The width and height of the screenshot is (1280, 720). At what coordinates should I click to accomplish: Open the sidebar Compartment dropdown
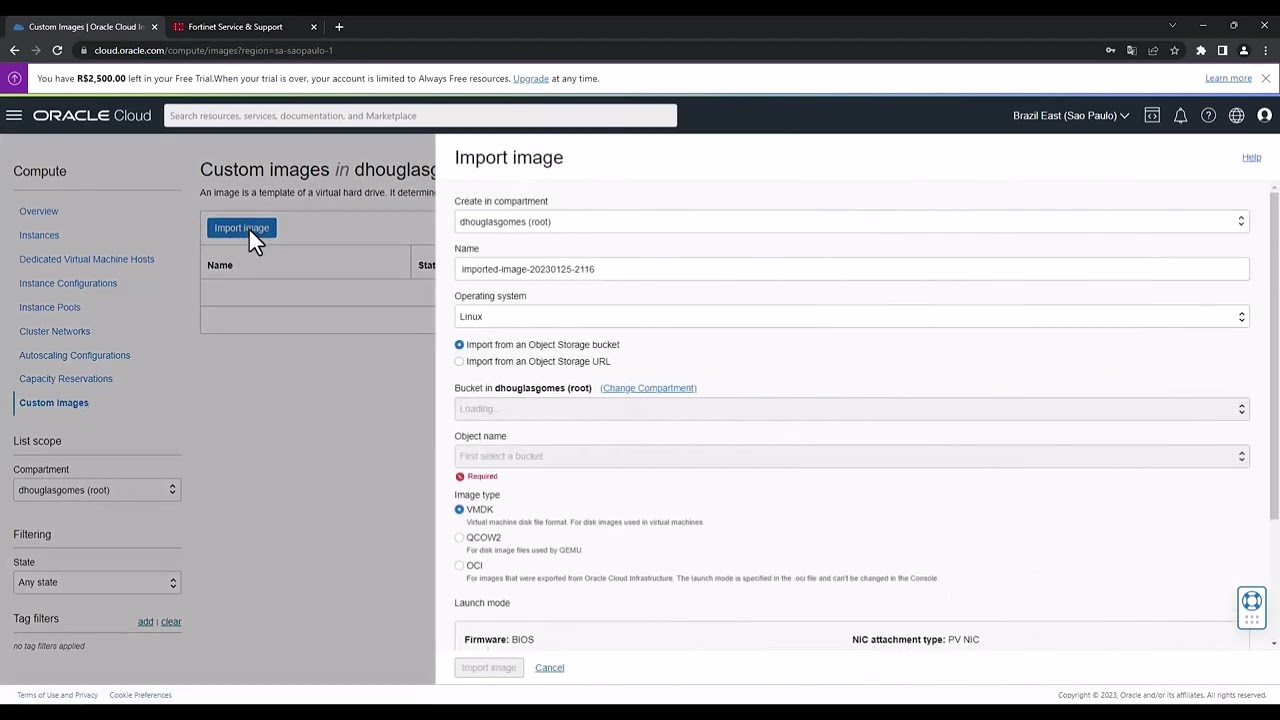coord(97,490)
